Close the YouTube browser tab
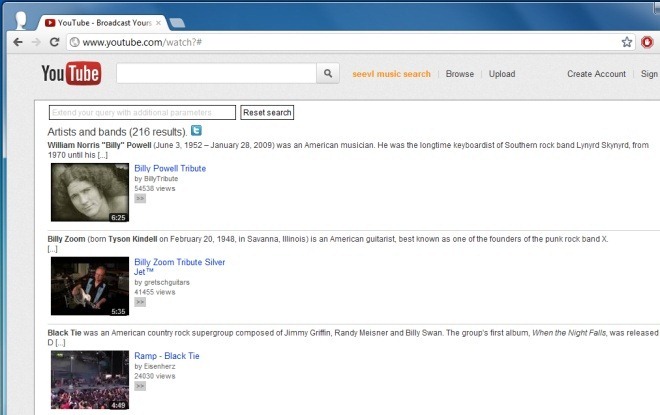The height and width of the screenshot is (415, 660). (x=158, y=23)
